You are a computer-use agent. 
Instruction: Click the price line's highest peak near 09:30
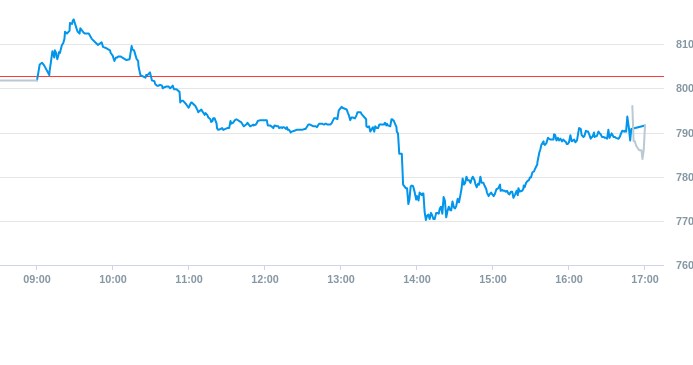[73, 20]
